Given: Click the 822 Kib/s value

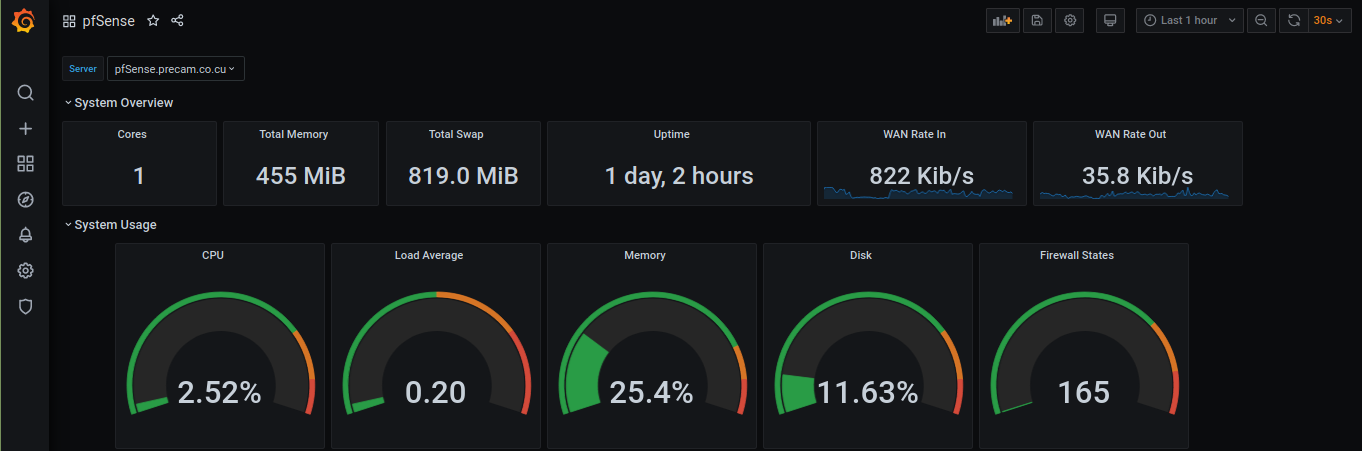Looking at the screenshot, I should coord(922,176).
